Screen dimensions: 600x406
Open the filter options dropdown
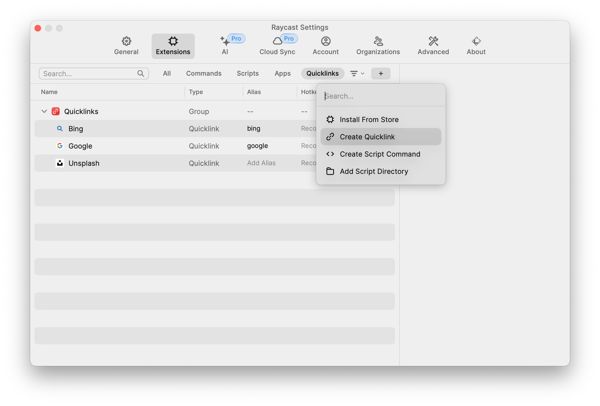click(357, 73)
